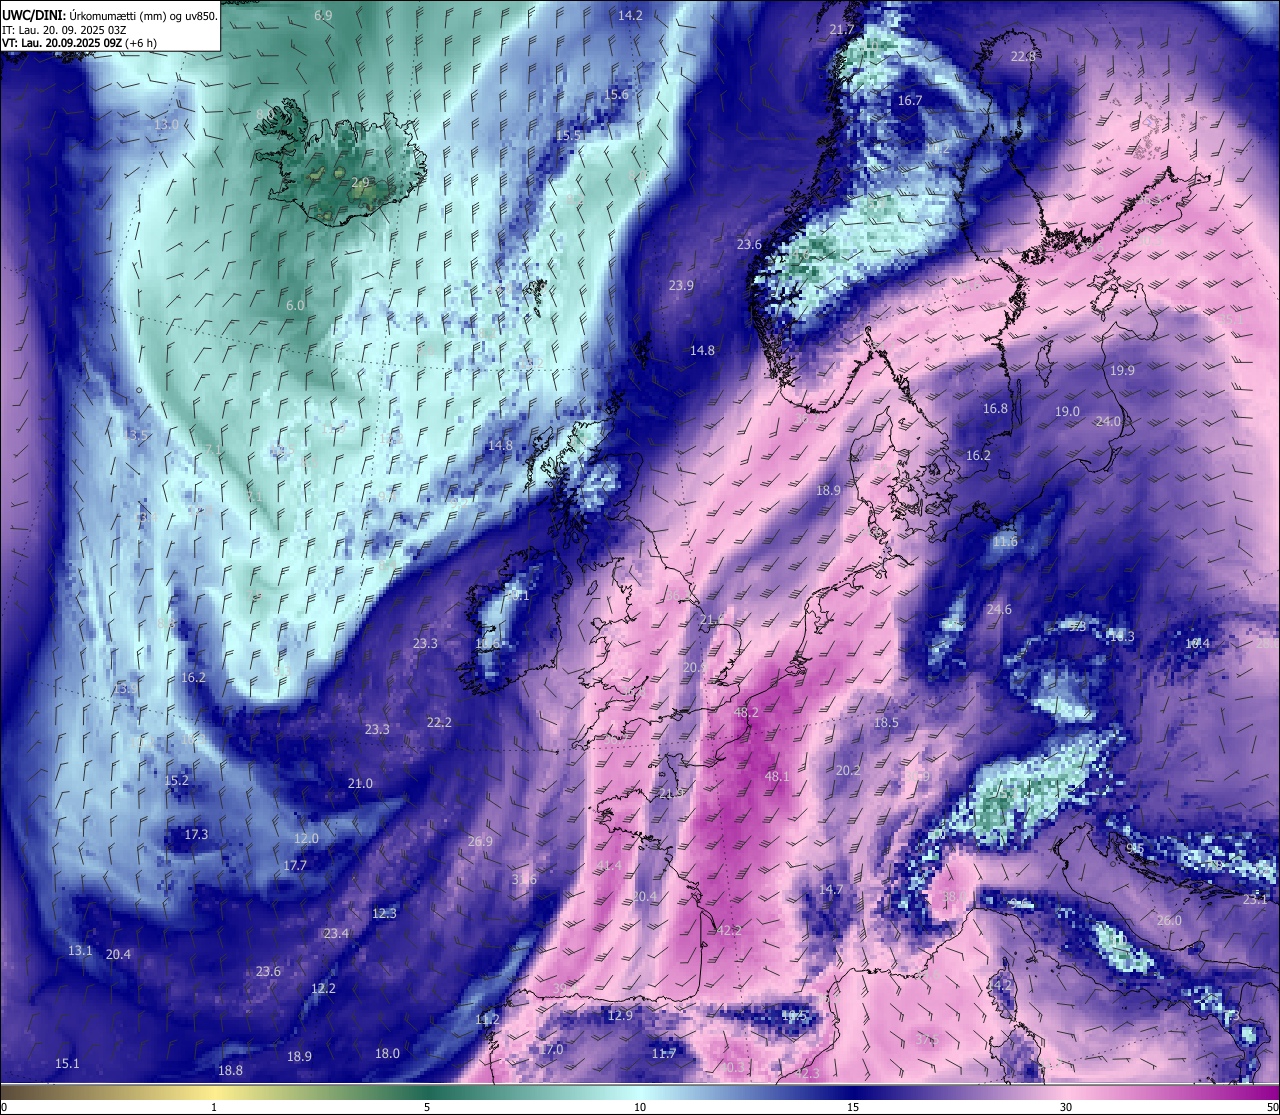Viewport: 1280px width, 1115px height.
Task: Click the 14.7 value label
Action: (x=831, y=889)
